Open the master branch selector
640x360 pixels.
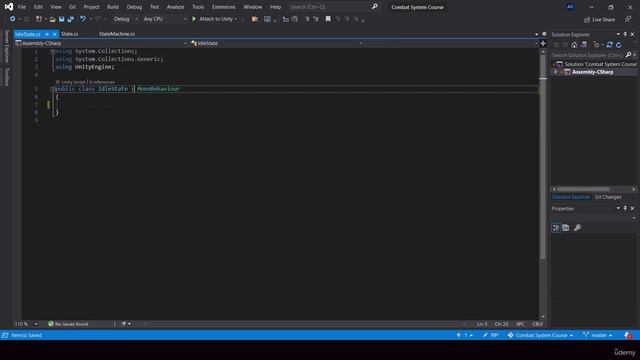pos(598,335)
